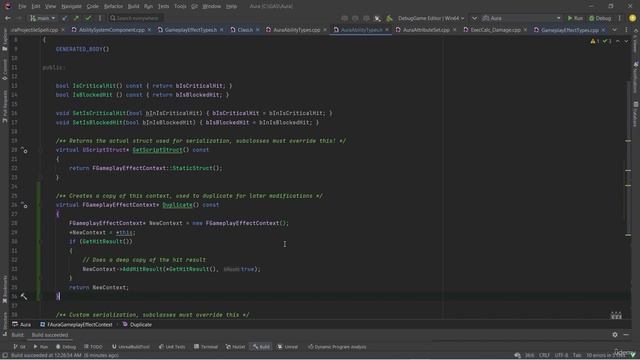640x360 pixels.
Task: Open Build panel settings gear
Action: pyautogui.click(x=615, y=335)
